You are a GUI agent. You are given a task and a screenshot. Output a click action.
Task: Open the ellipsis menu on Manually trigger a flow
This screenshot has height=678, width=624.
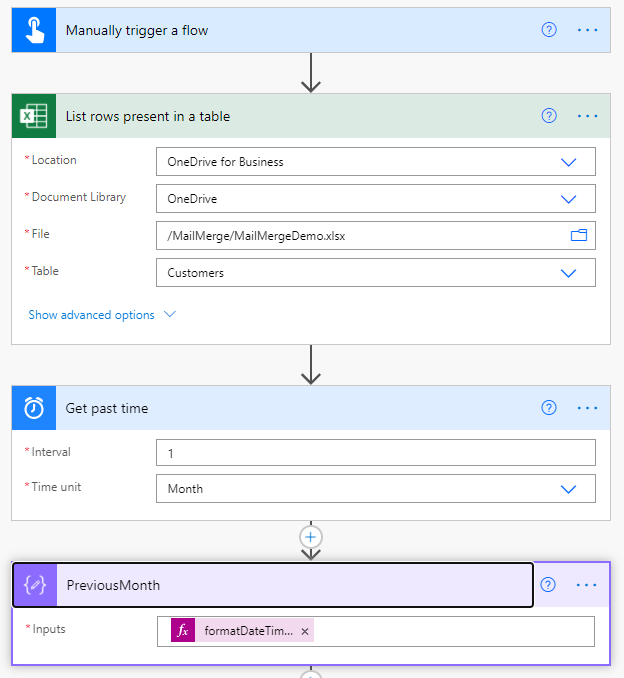588,30
